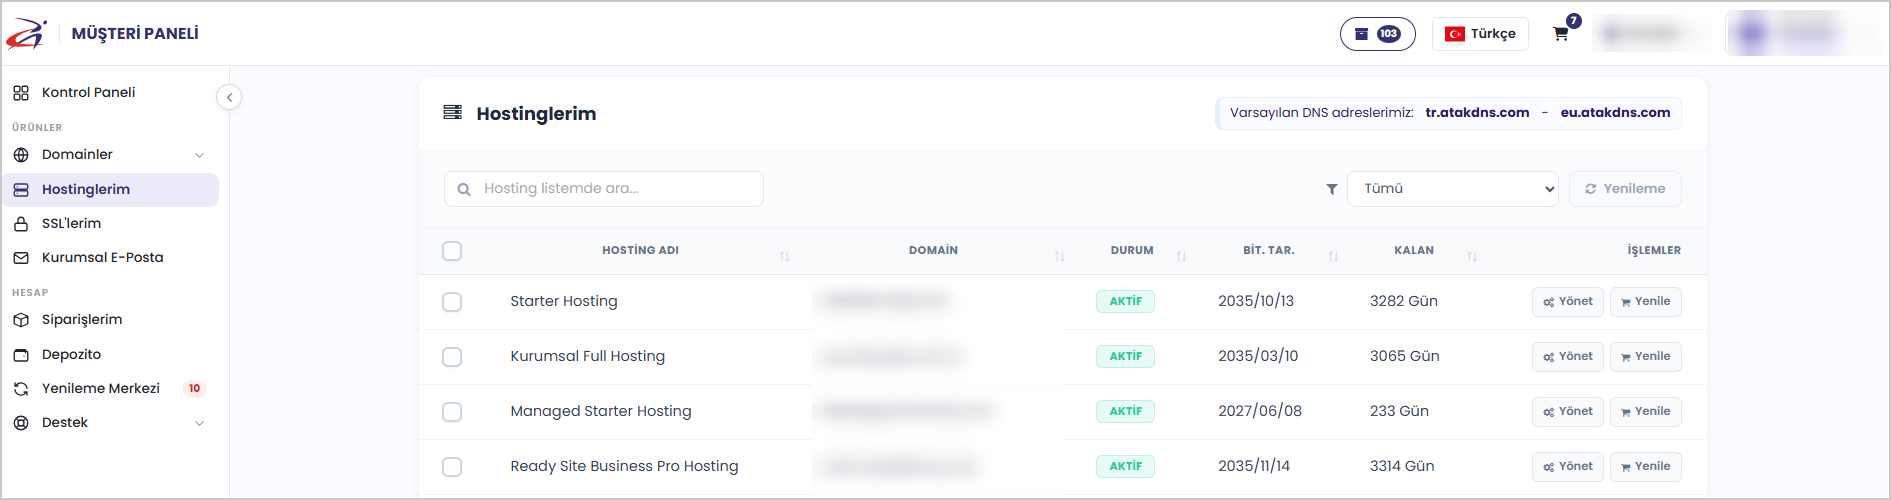Open Siparişlerim menu item

click(x=110, y=320)
